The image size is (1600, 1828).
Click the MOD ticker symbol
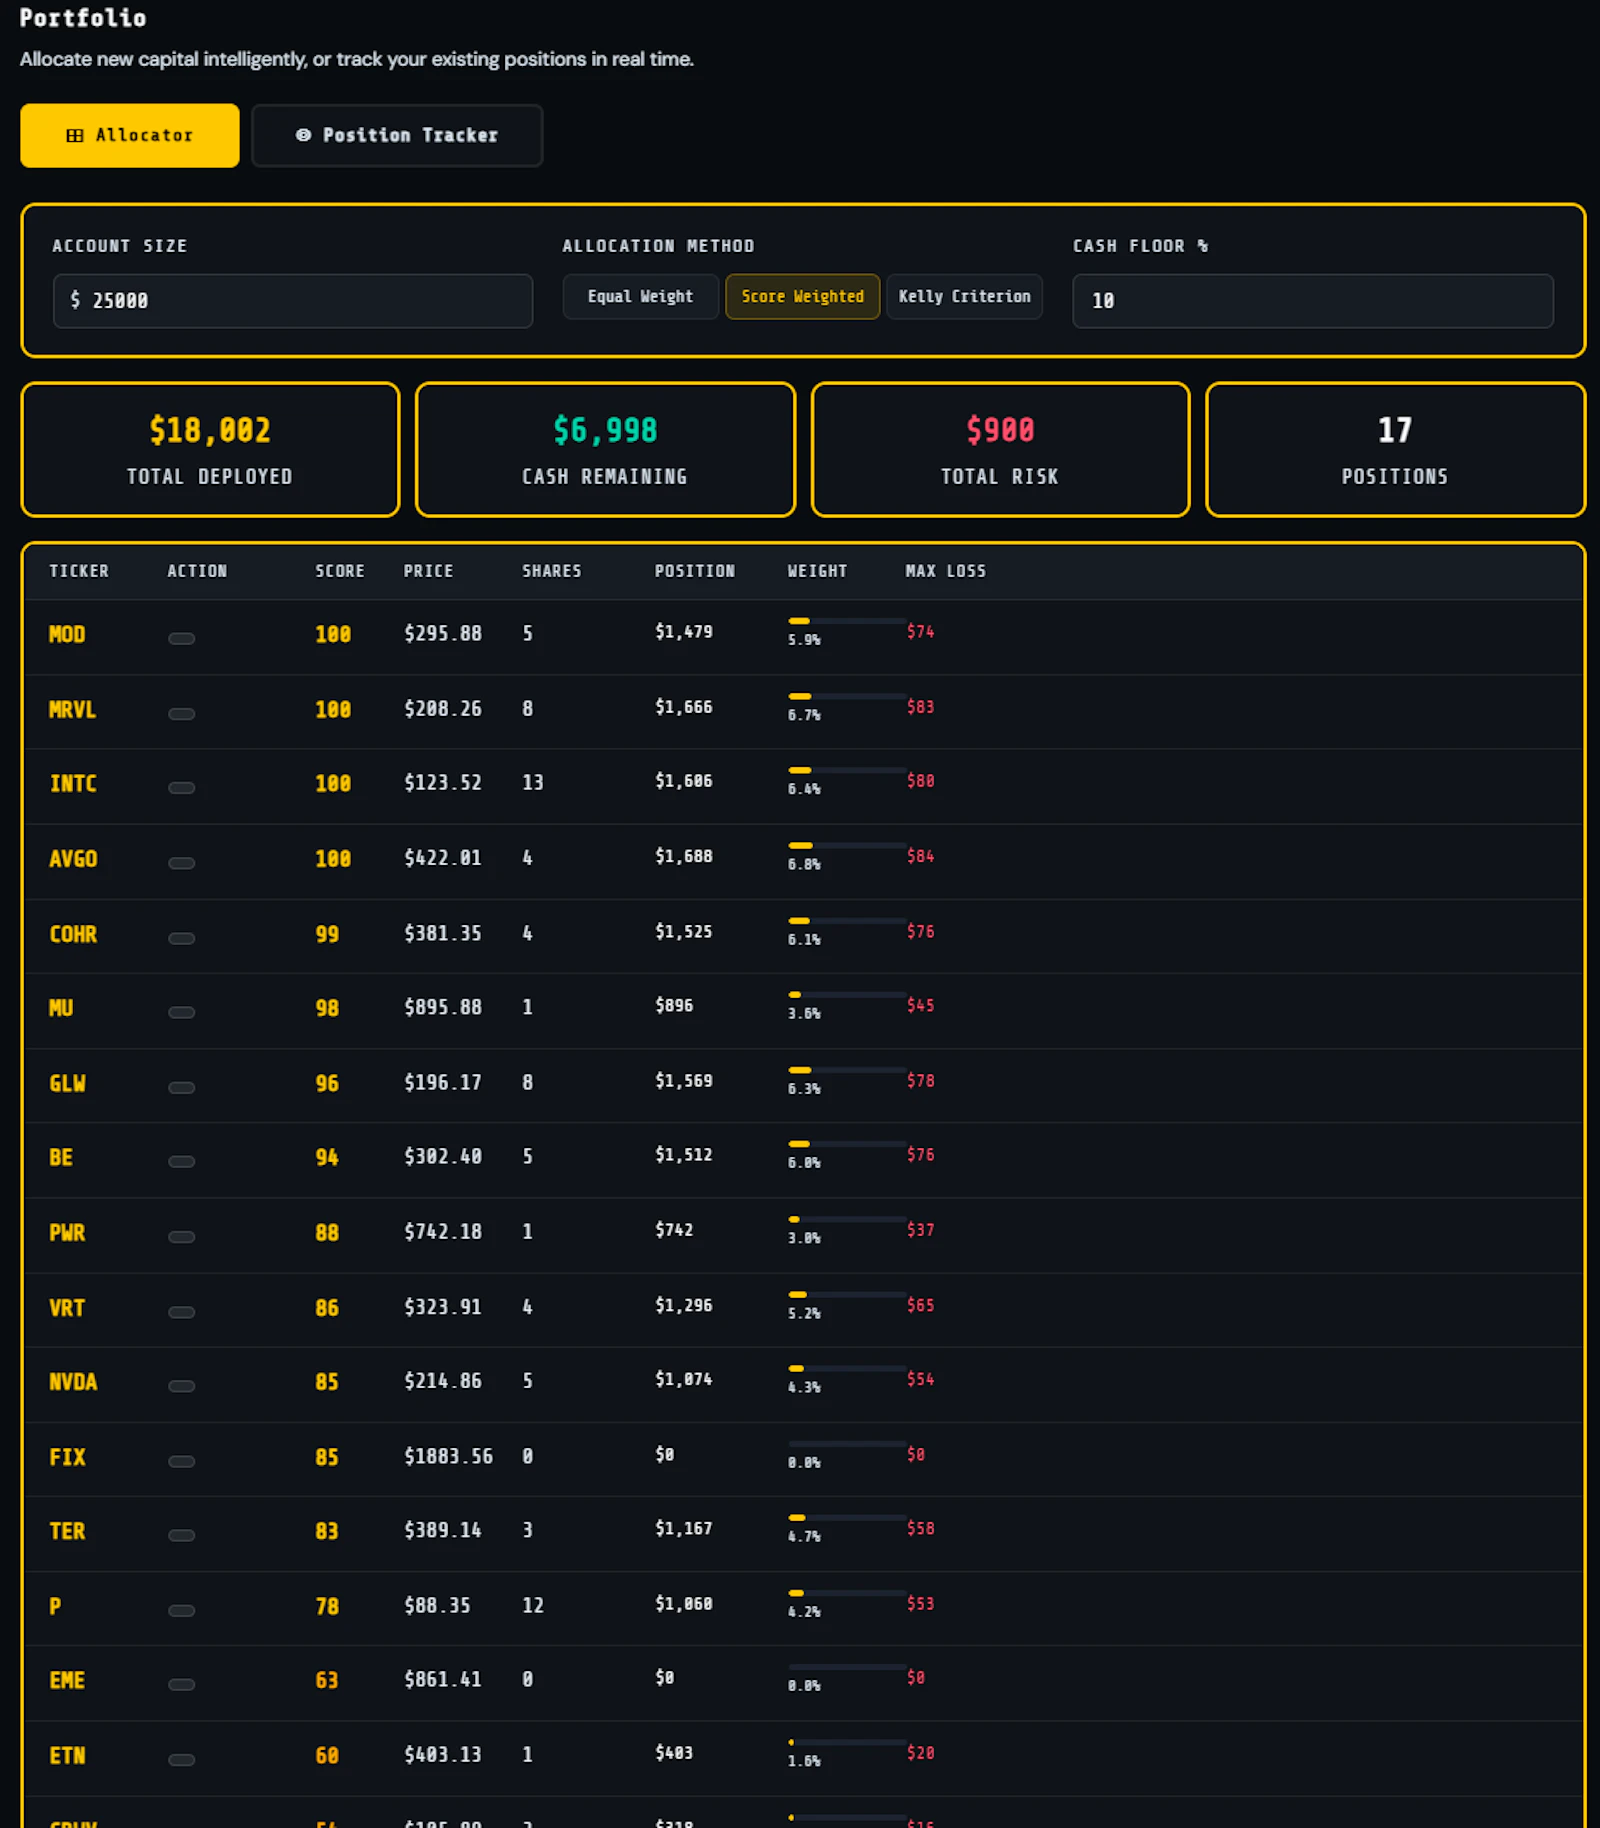(x=67, y=635)
